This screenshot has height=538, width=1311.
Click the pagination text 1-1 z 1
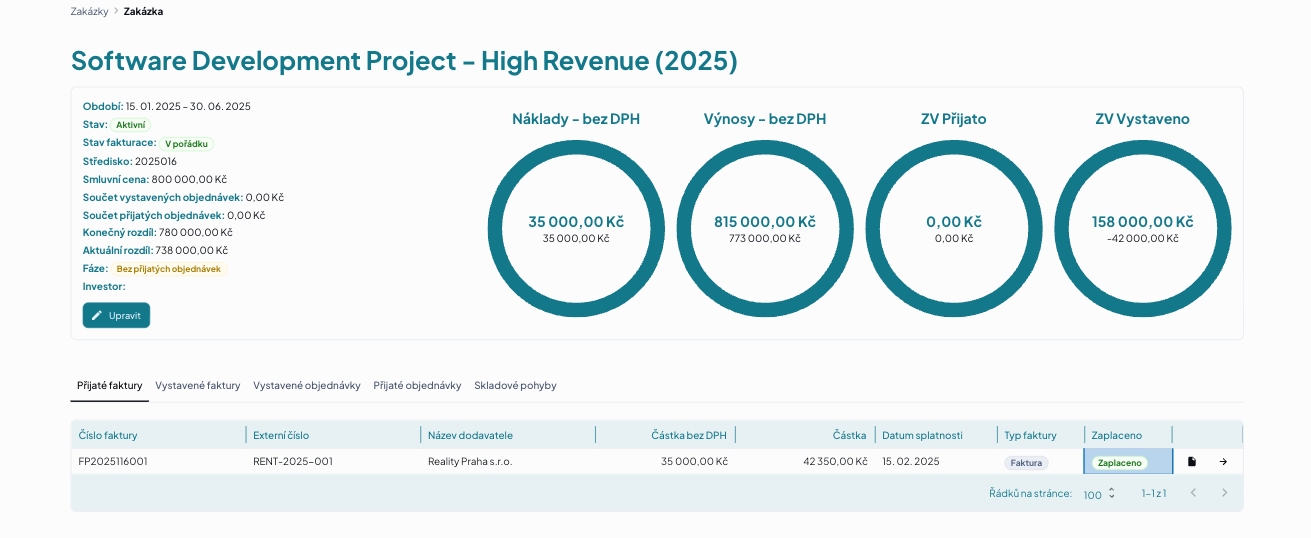pyautogui.click(x=1154, y=494)
